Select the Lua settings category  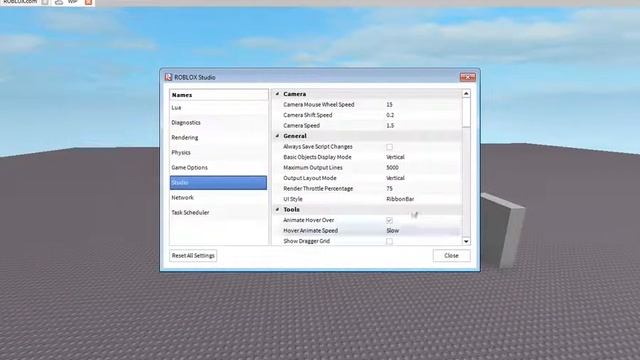pos(218,108)
